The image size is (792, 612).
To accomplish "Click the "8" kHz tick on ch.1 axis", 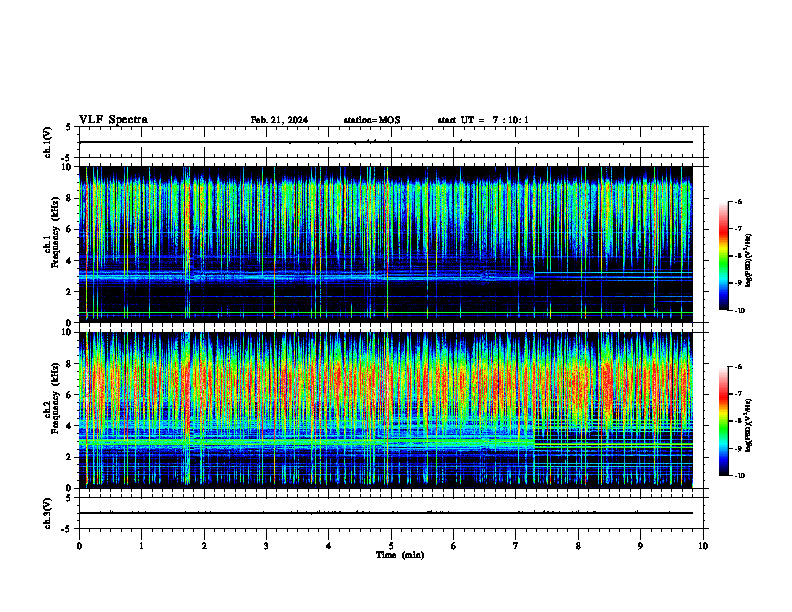I will 70,198.
